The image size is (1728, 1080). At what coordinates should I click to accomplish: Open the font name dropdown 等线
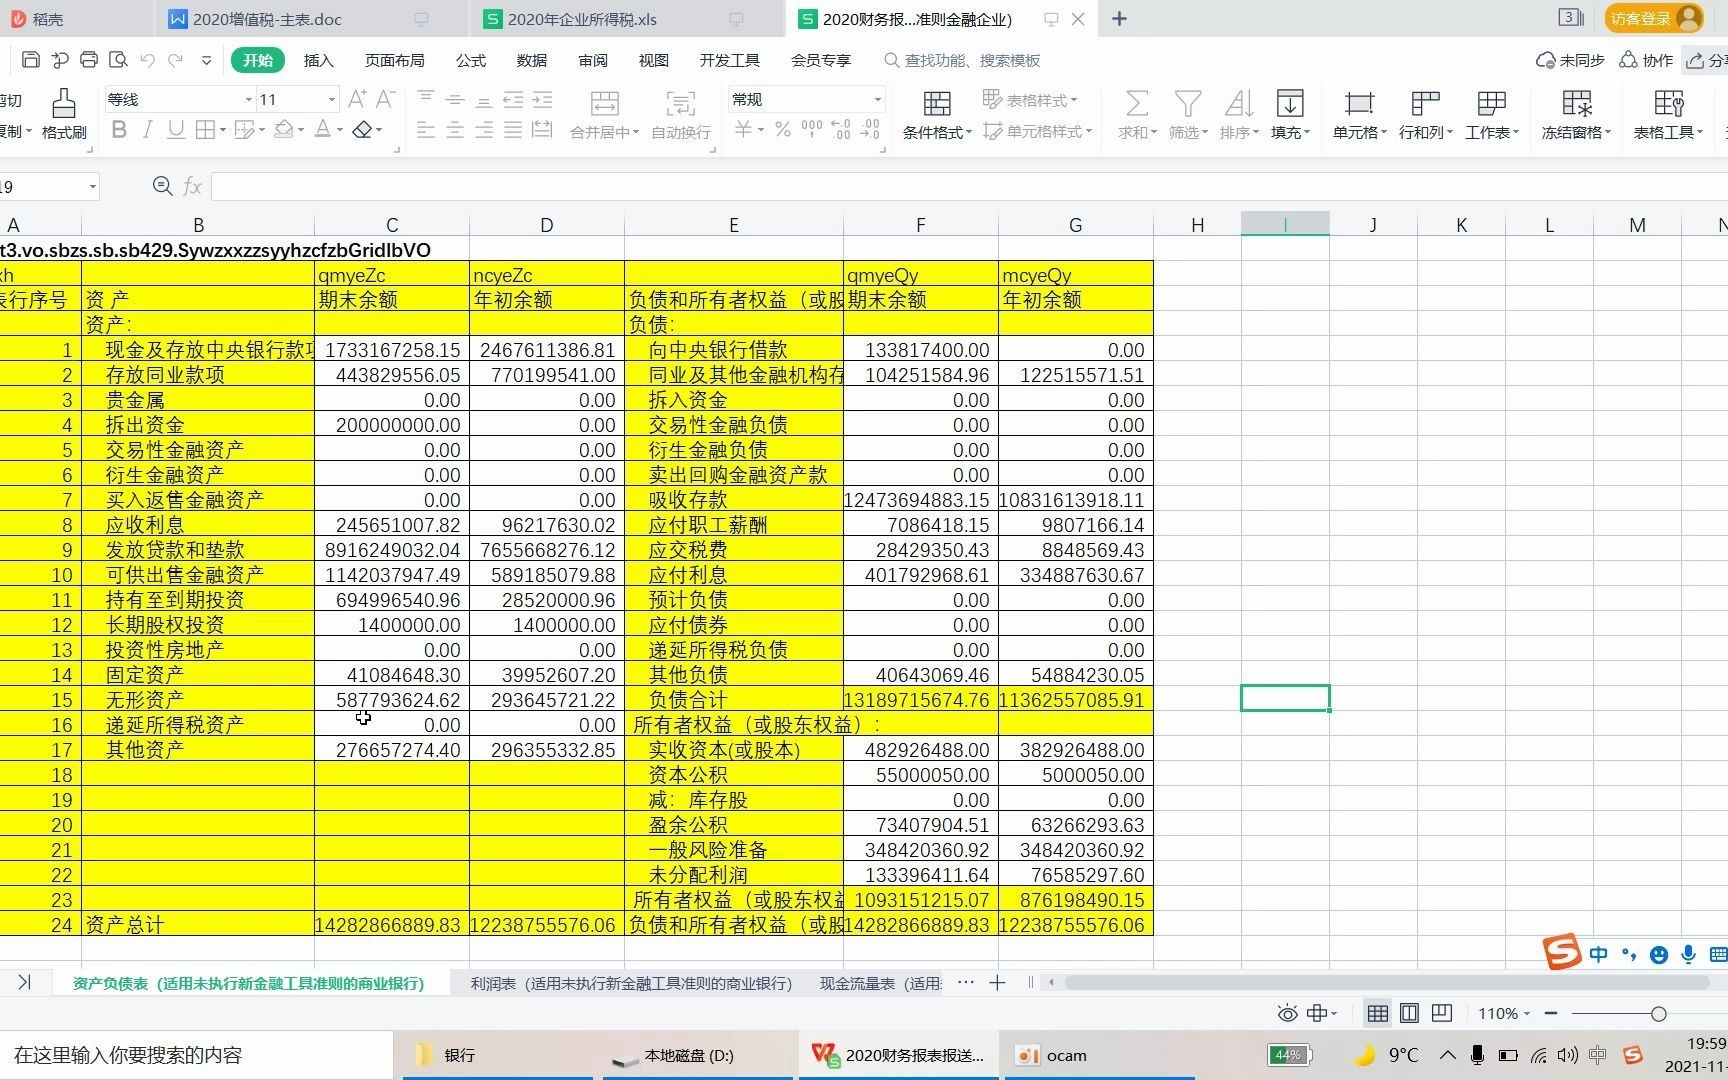(248, 99)
